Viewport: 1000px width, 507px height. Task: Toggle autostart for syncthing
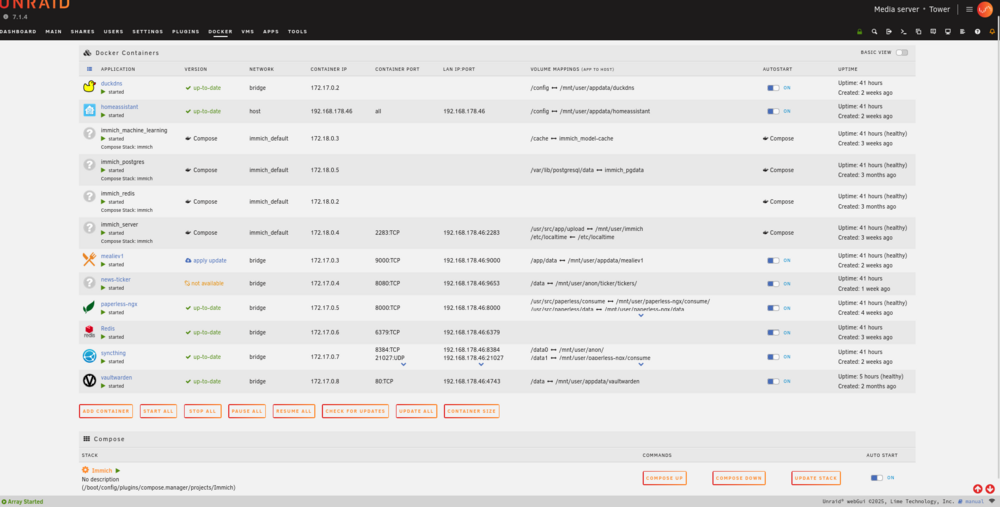click(774, 357)
